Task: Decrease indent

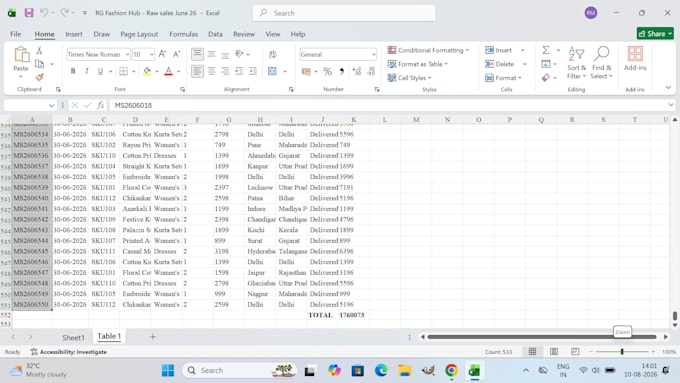Action: pyautogui.click(x=239, y=71)
